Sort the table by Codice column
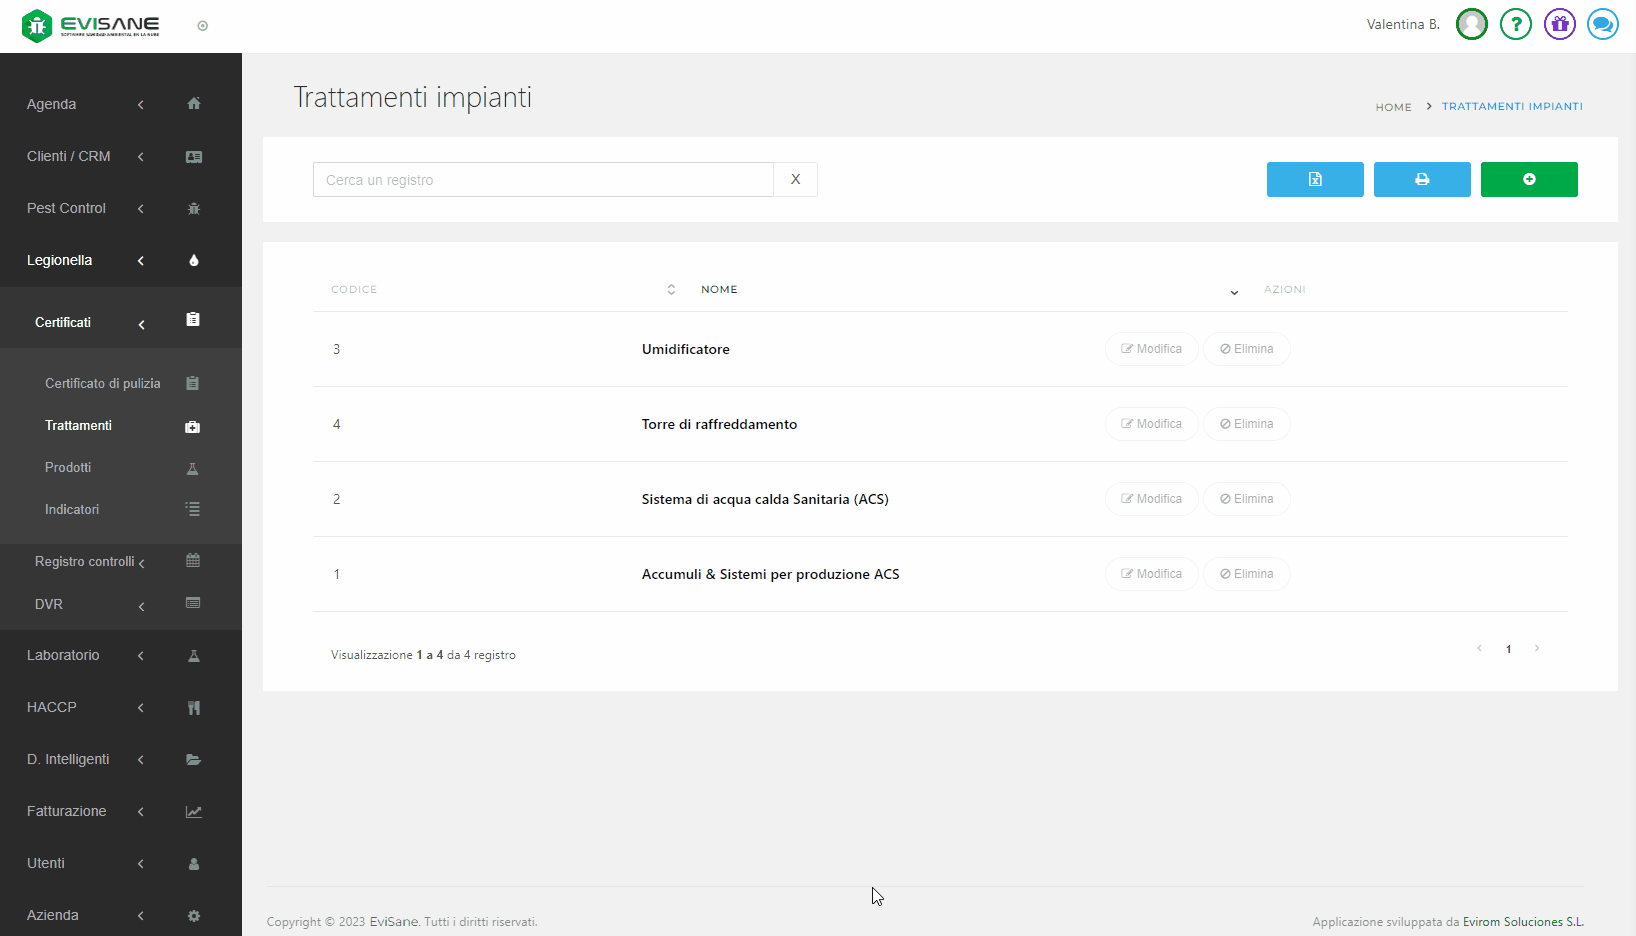Image resolution: width=1636 pixels, height=936 pixels. 671,290
